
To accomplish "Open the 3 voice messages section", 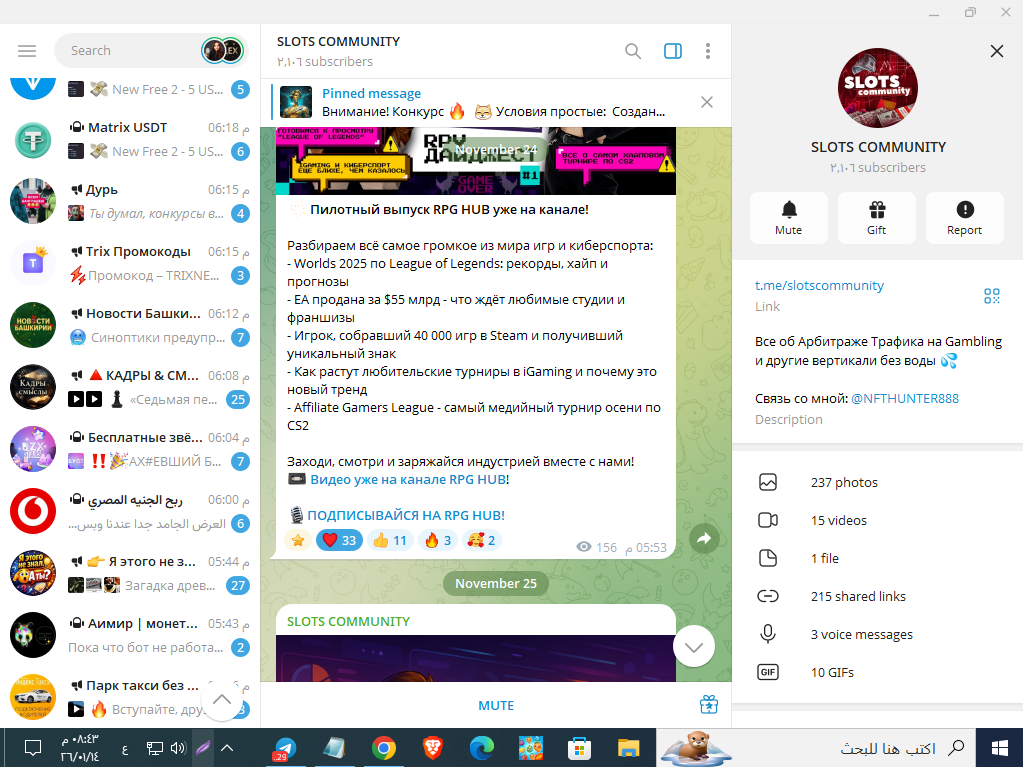I will pyautogui.click(x=878, y=635).
